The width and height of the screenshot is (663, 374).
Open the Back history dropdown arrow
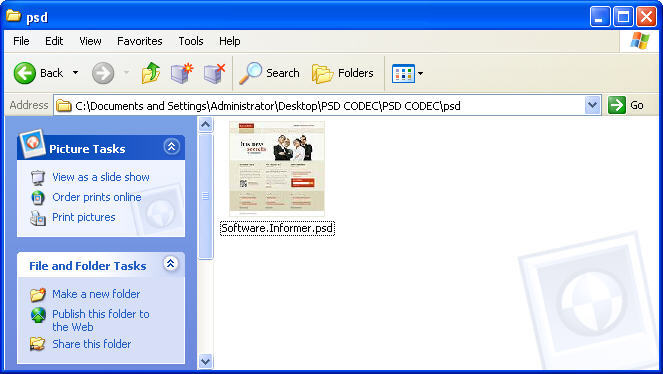(75, 73)
